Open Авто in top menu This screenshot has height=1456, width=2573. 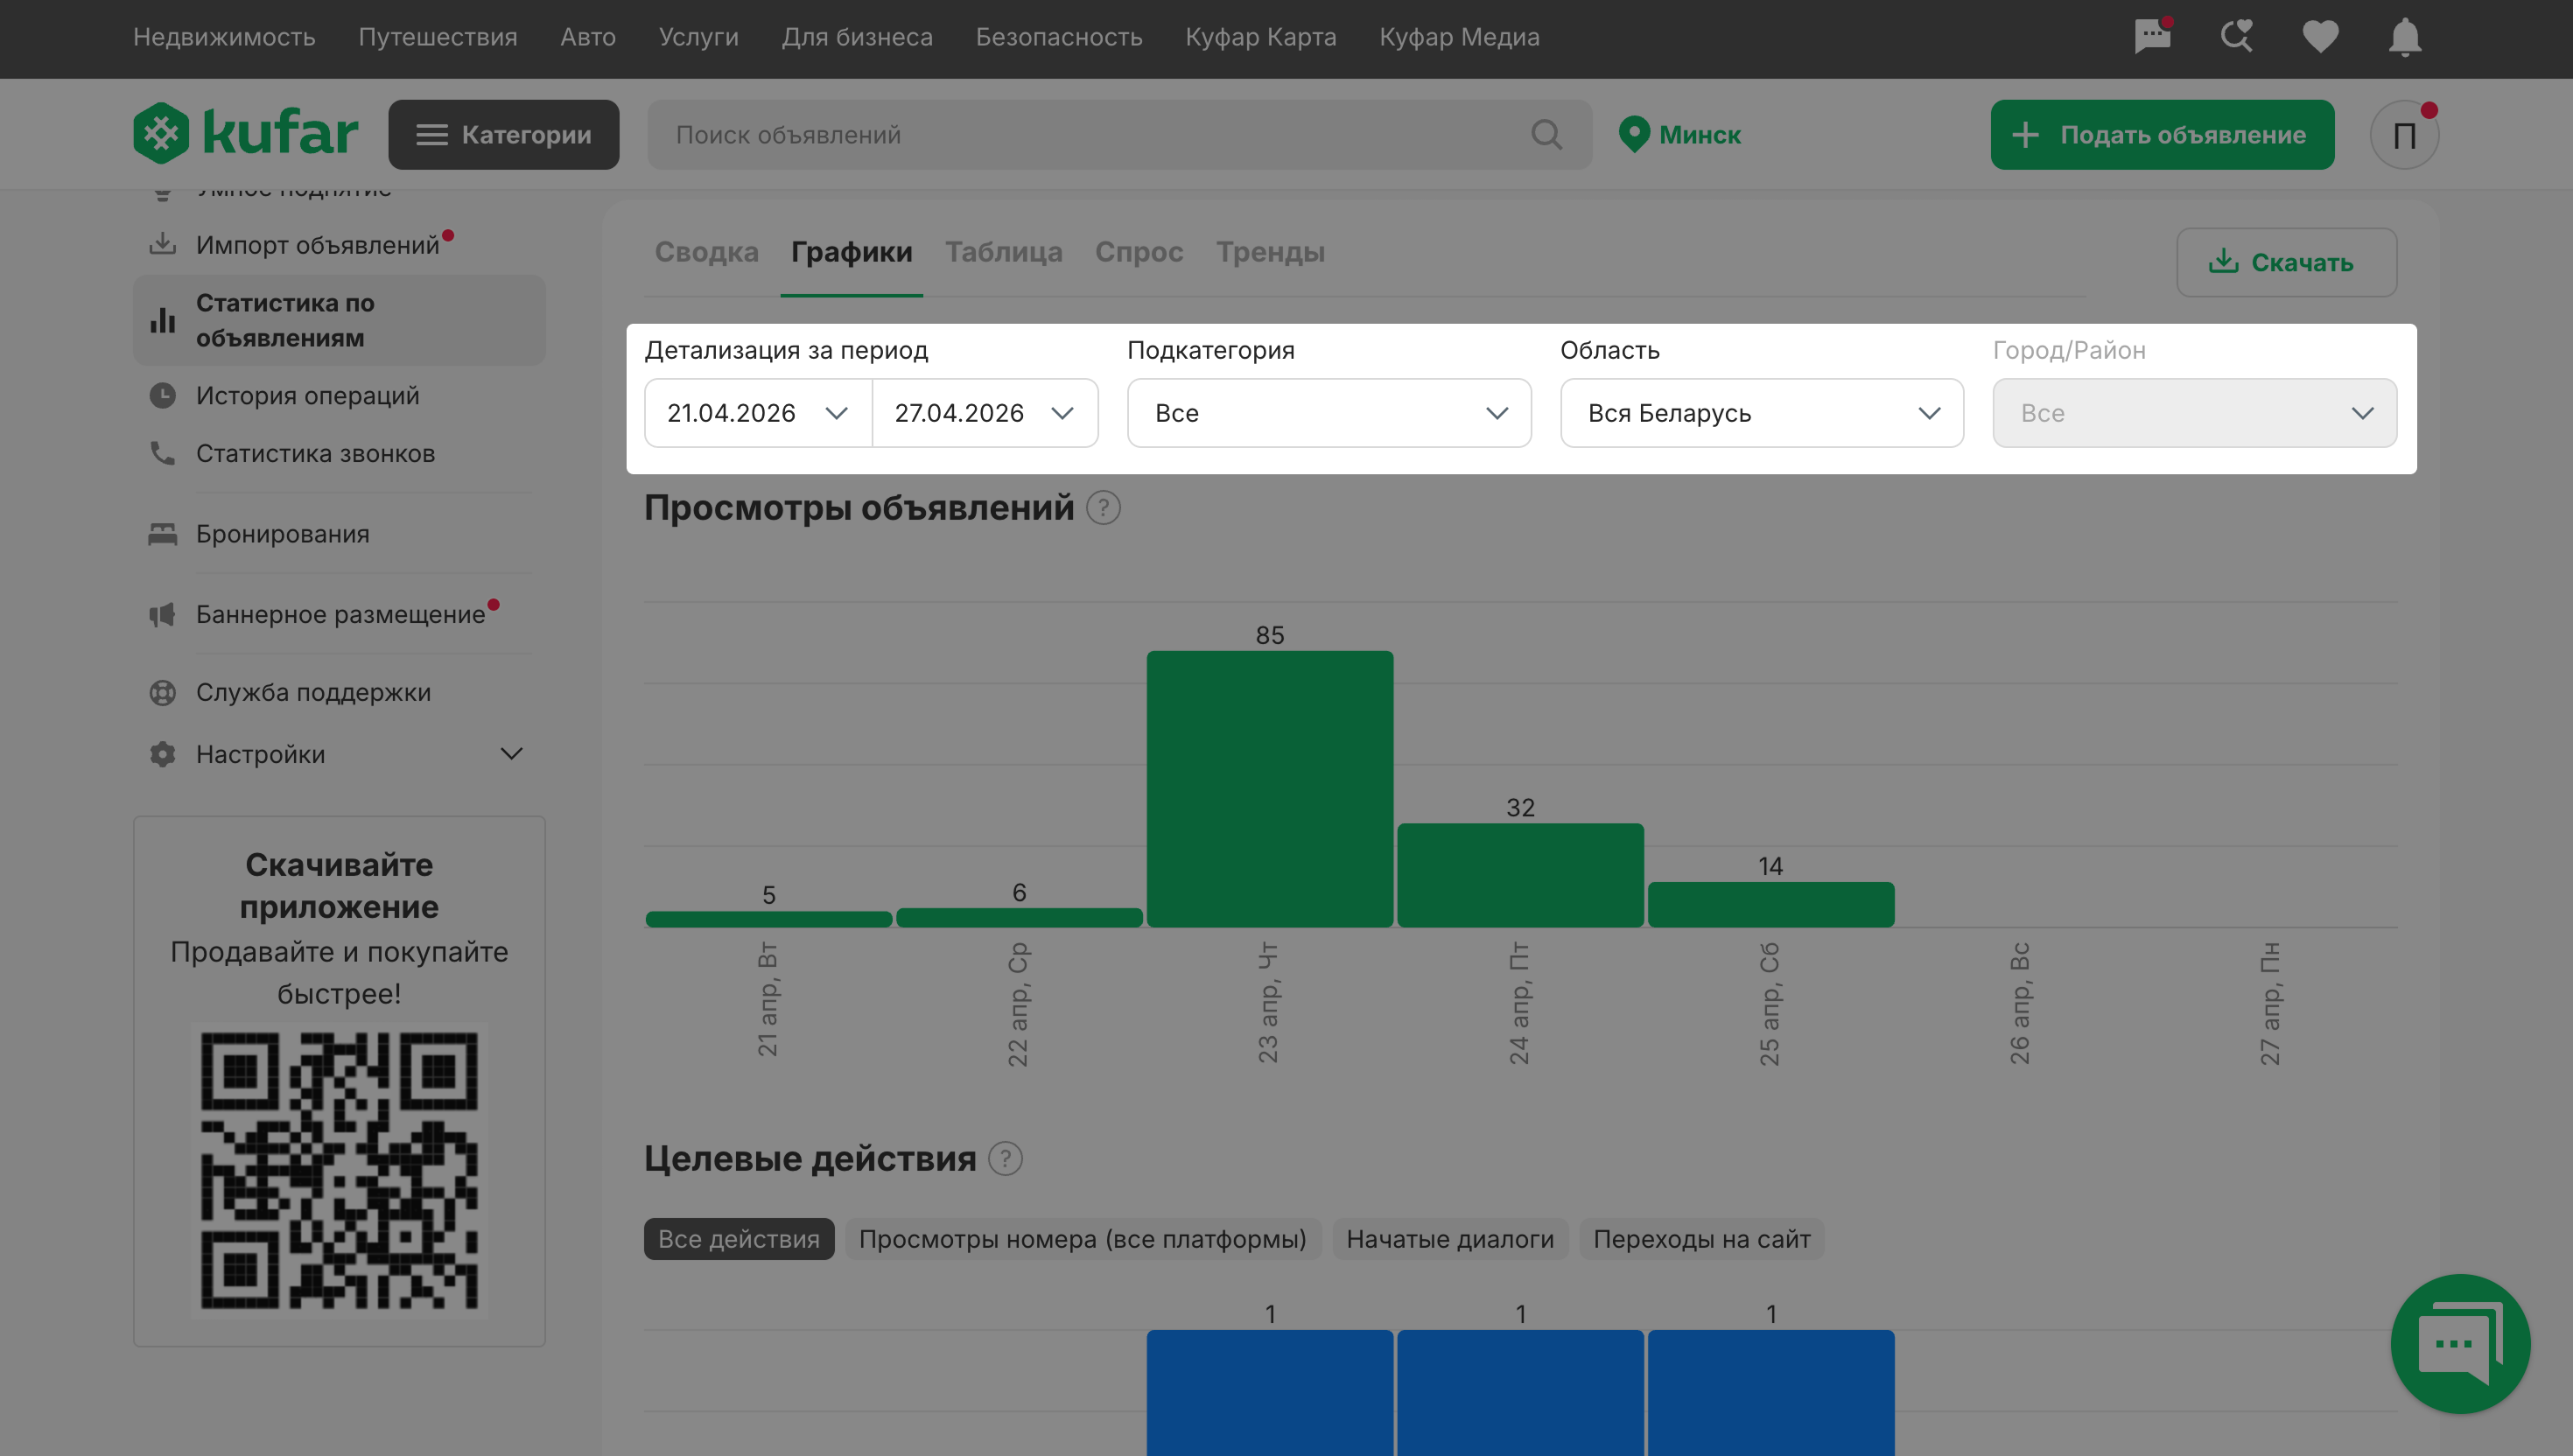[588, 37]
